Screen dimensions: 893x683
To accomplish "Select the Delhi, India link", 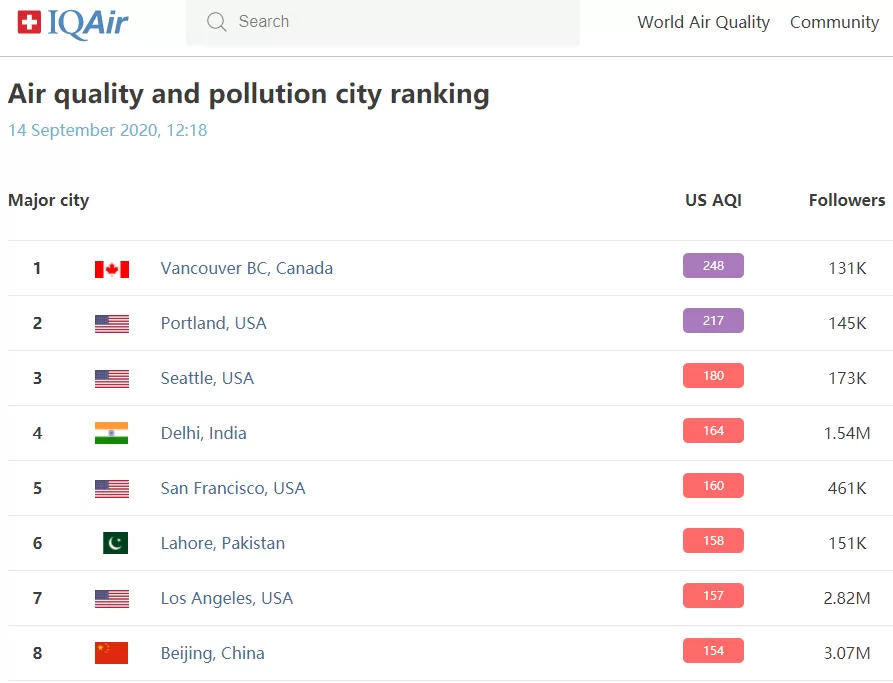I will (203, 433).
